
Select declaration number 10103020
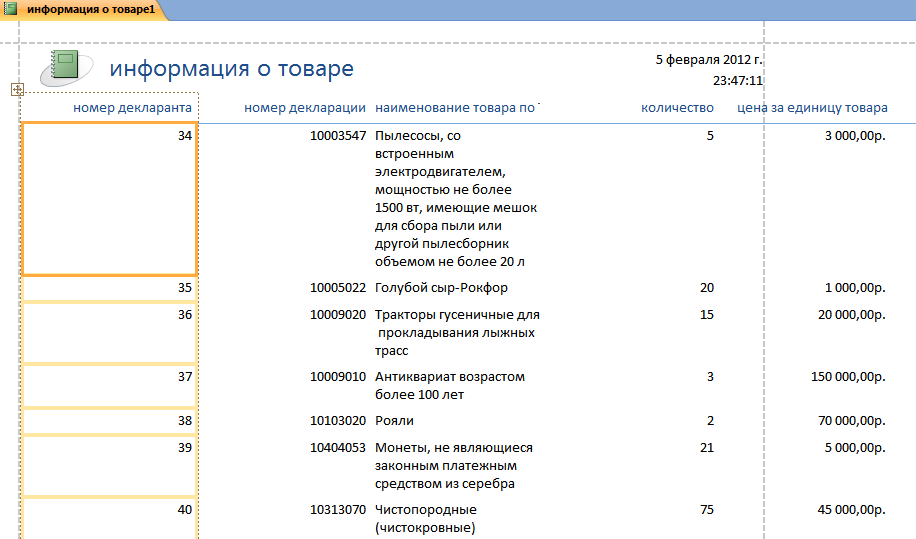tap(338, 420)
